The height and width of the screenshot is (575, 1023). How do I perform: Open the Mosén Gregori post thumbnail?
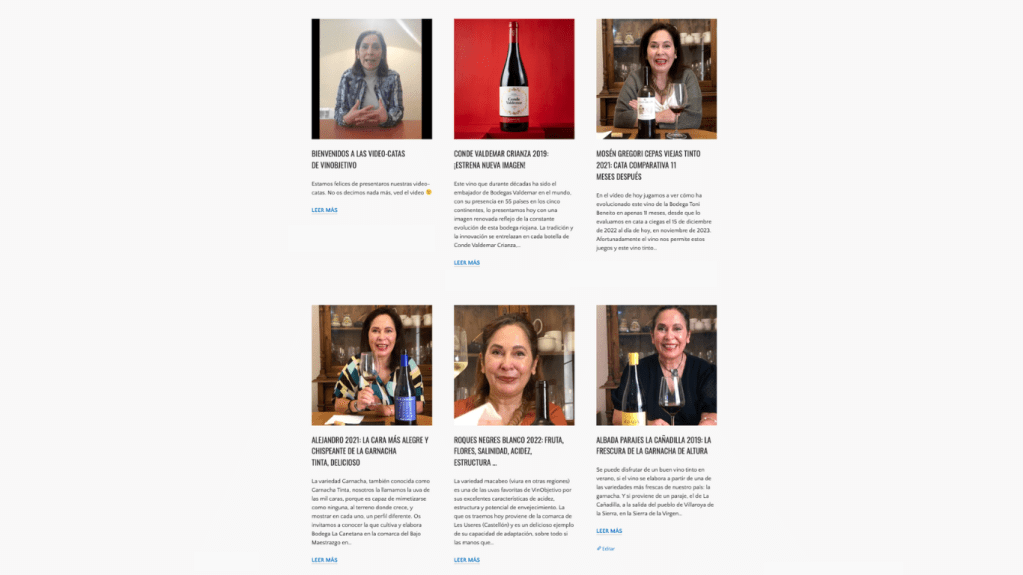click(656, 79)
